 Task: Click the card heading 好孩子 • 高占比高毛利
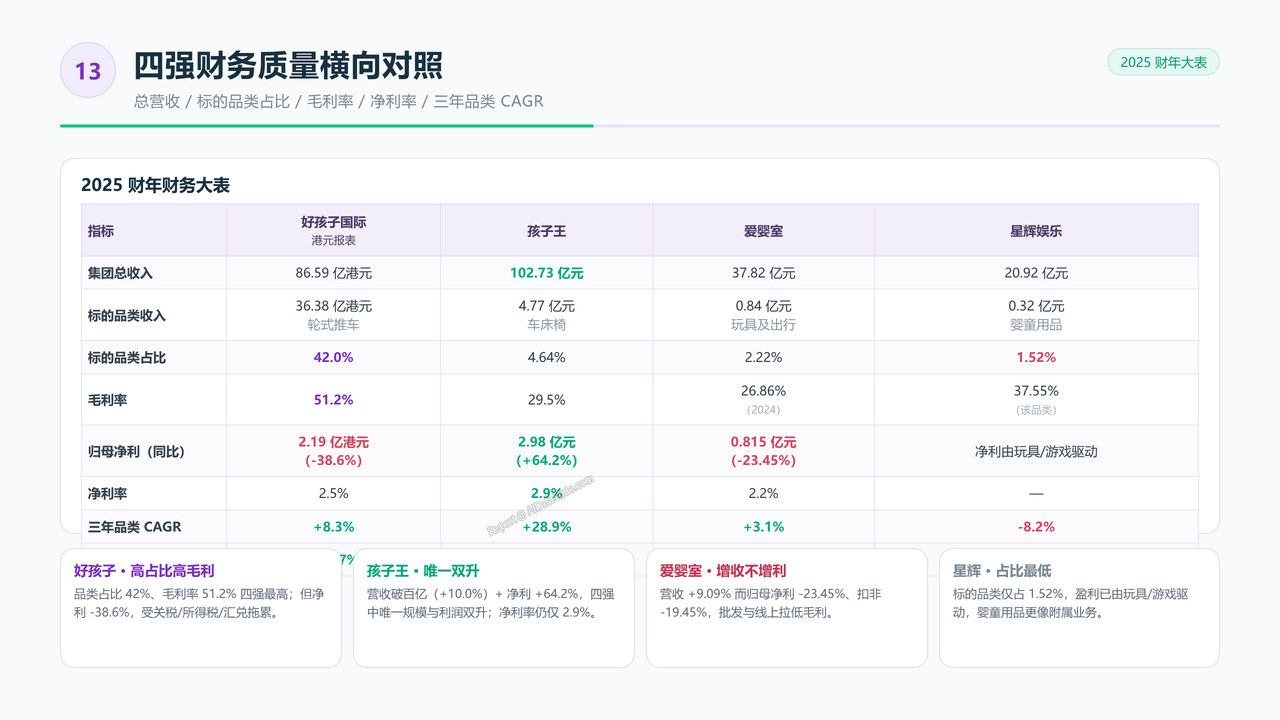point(144,571)
